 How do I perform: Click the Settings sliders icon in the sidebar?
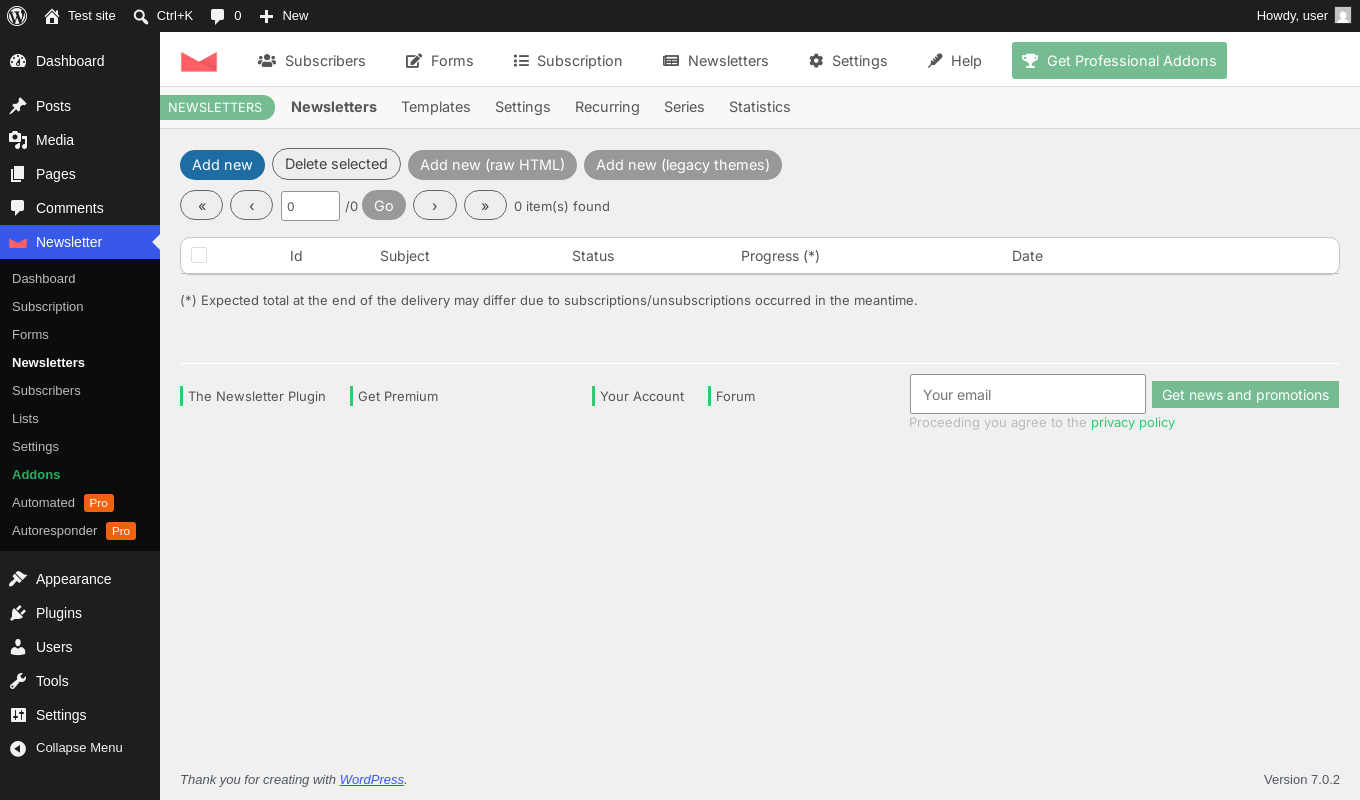18,715
